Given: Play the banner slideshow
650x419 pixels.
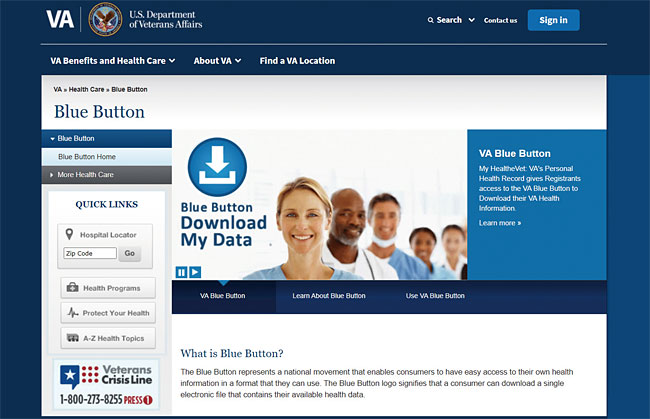Looking at the screenshot, I should pyautogui.click(x=195, y=272).
